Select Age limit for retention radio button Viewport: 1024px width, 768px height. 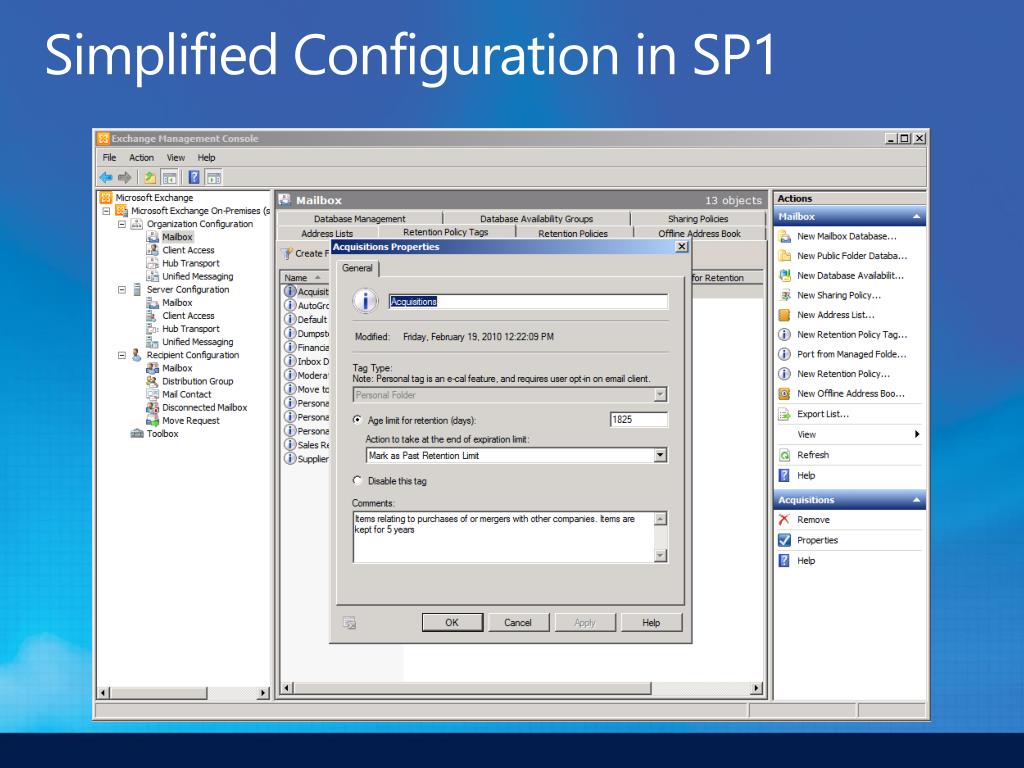click(357, 420)
